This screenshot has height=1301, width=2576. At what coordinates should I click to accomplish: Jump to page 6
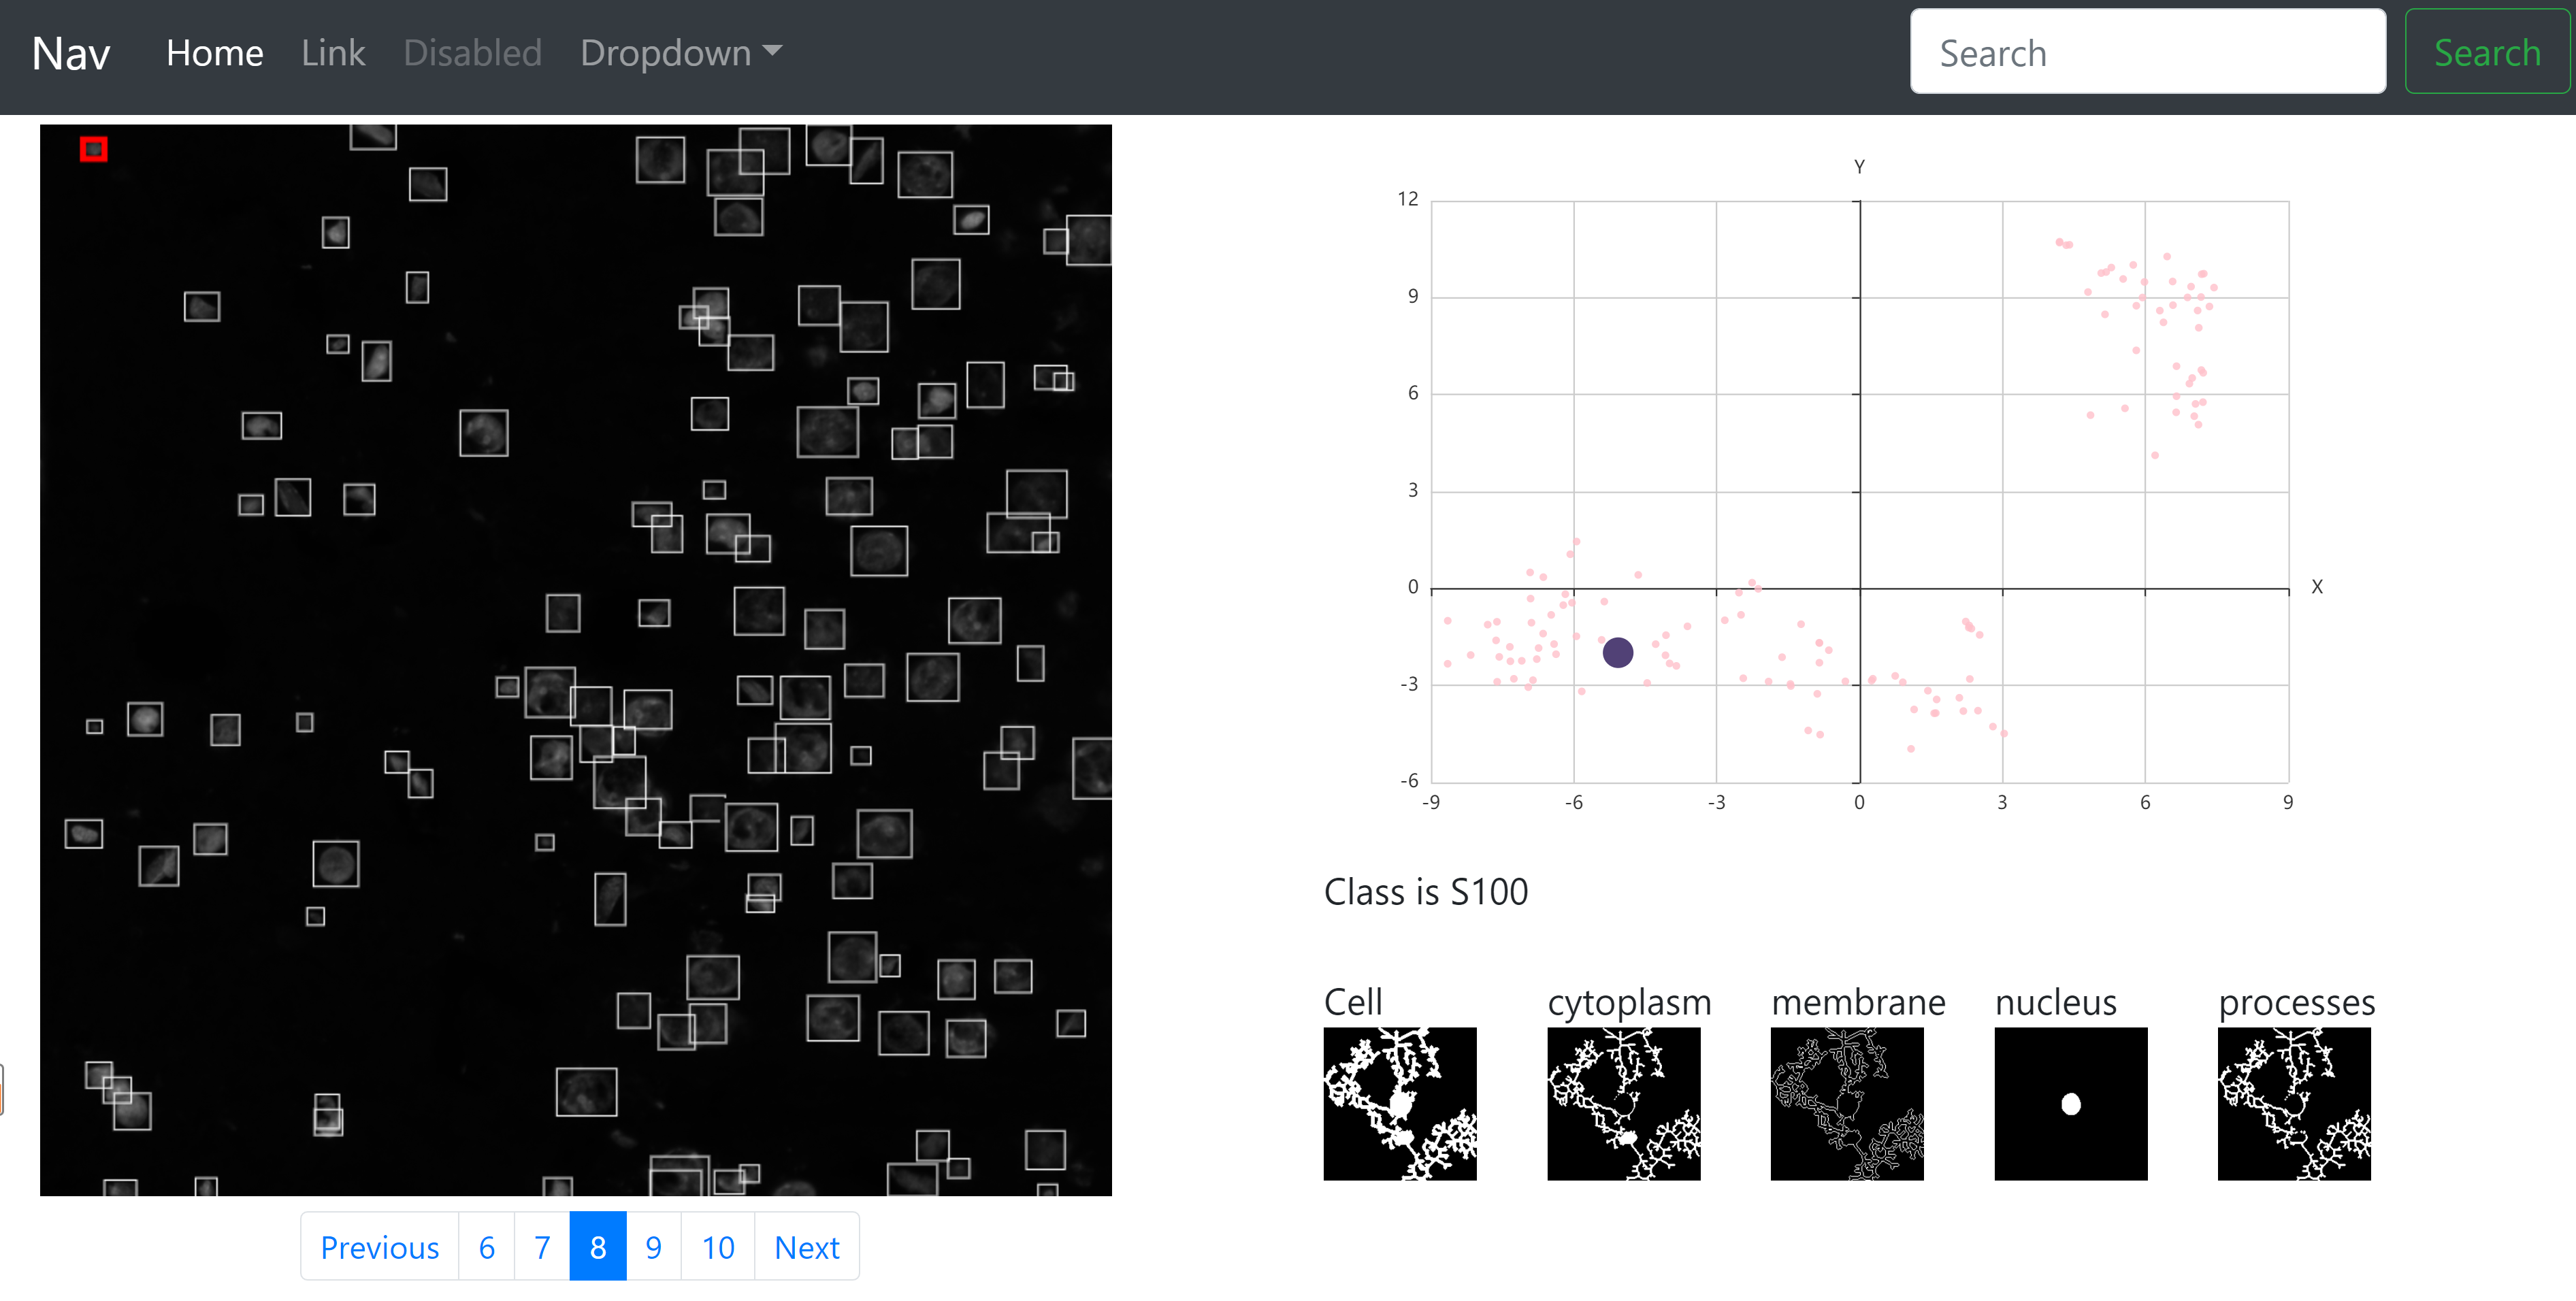(487, 1246)
